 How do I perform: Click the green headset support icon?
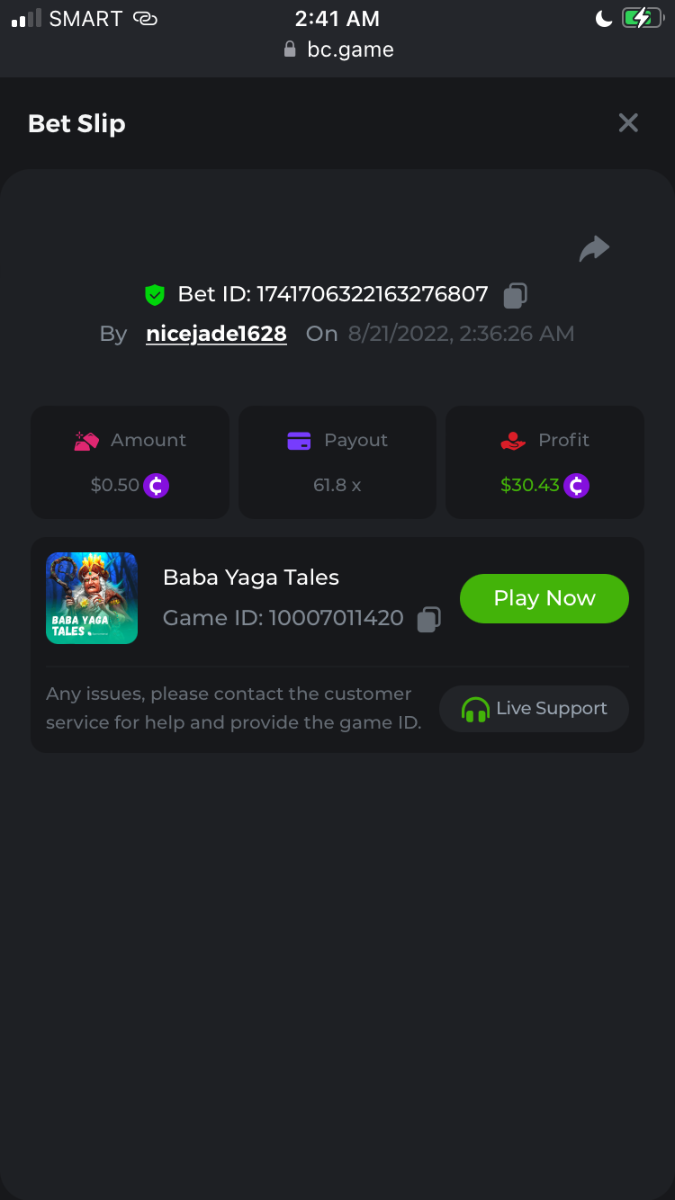tap(475, 709)
